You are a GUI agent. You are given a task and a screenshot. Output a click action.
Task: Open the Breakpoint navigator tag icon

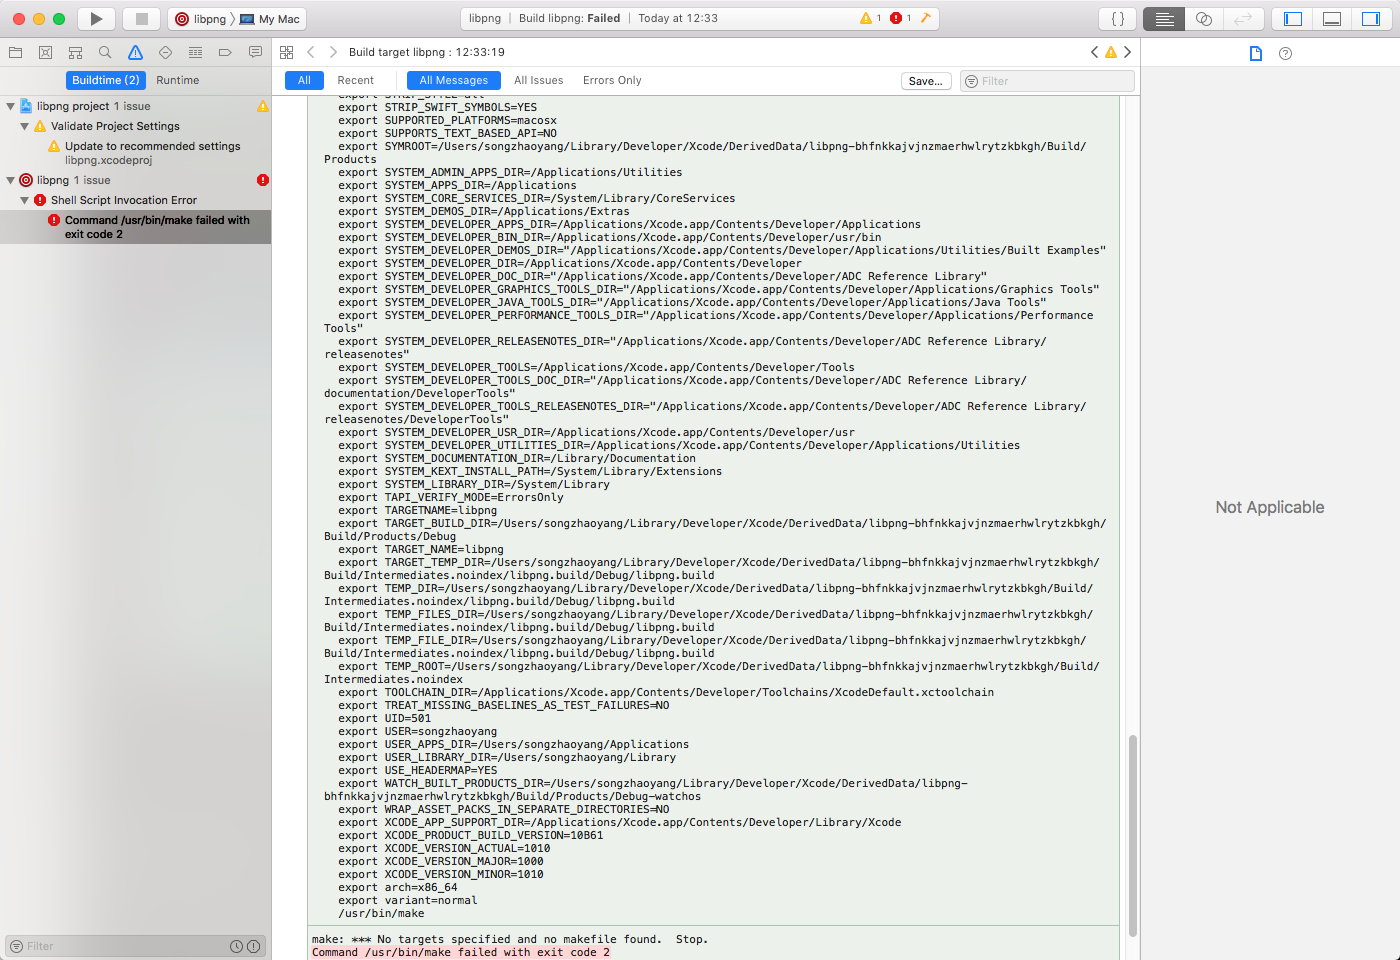click(x=225, y=52)
